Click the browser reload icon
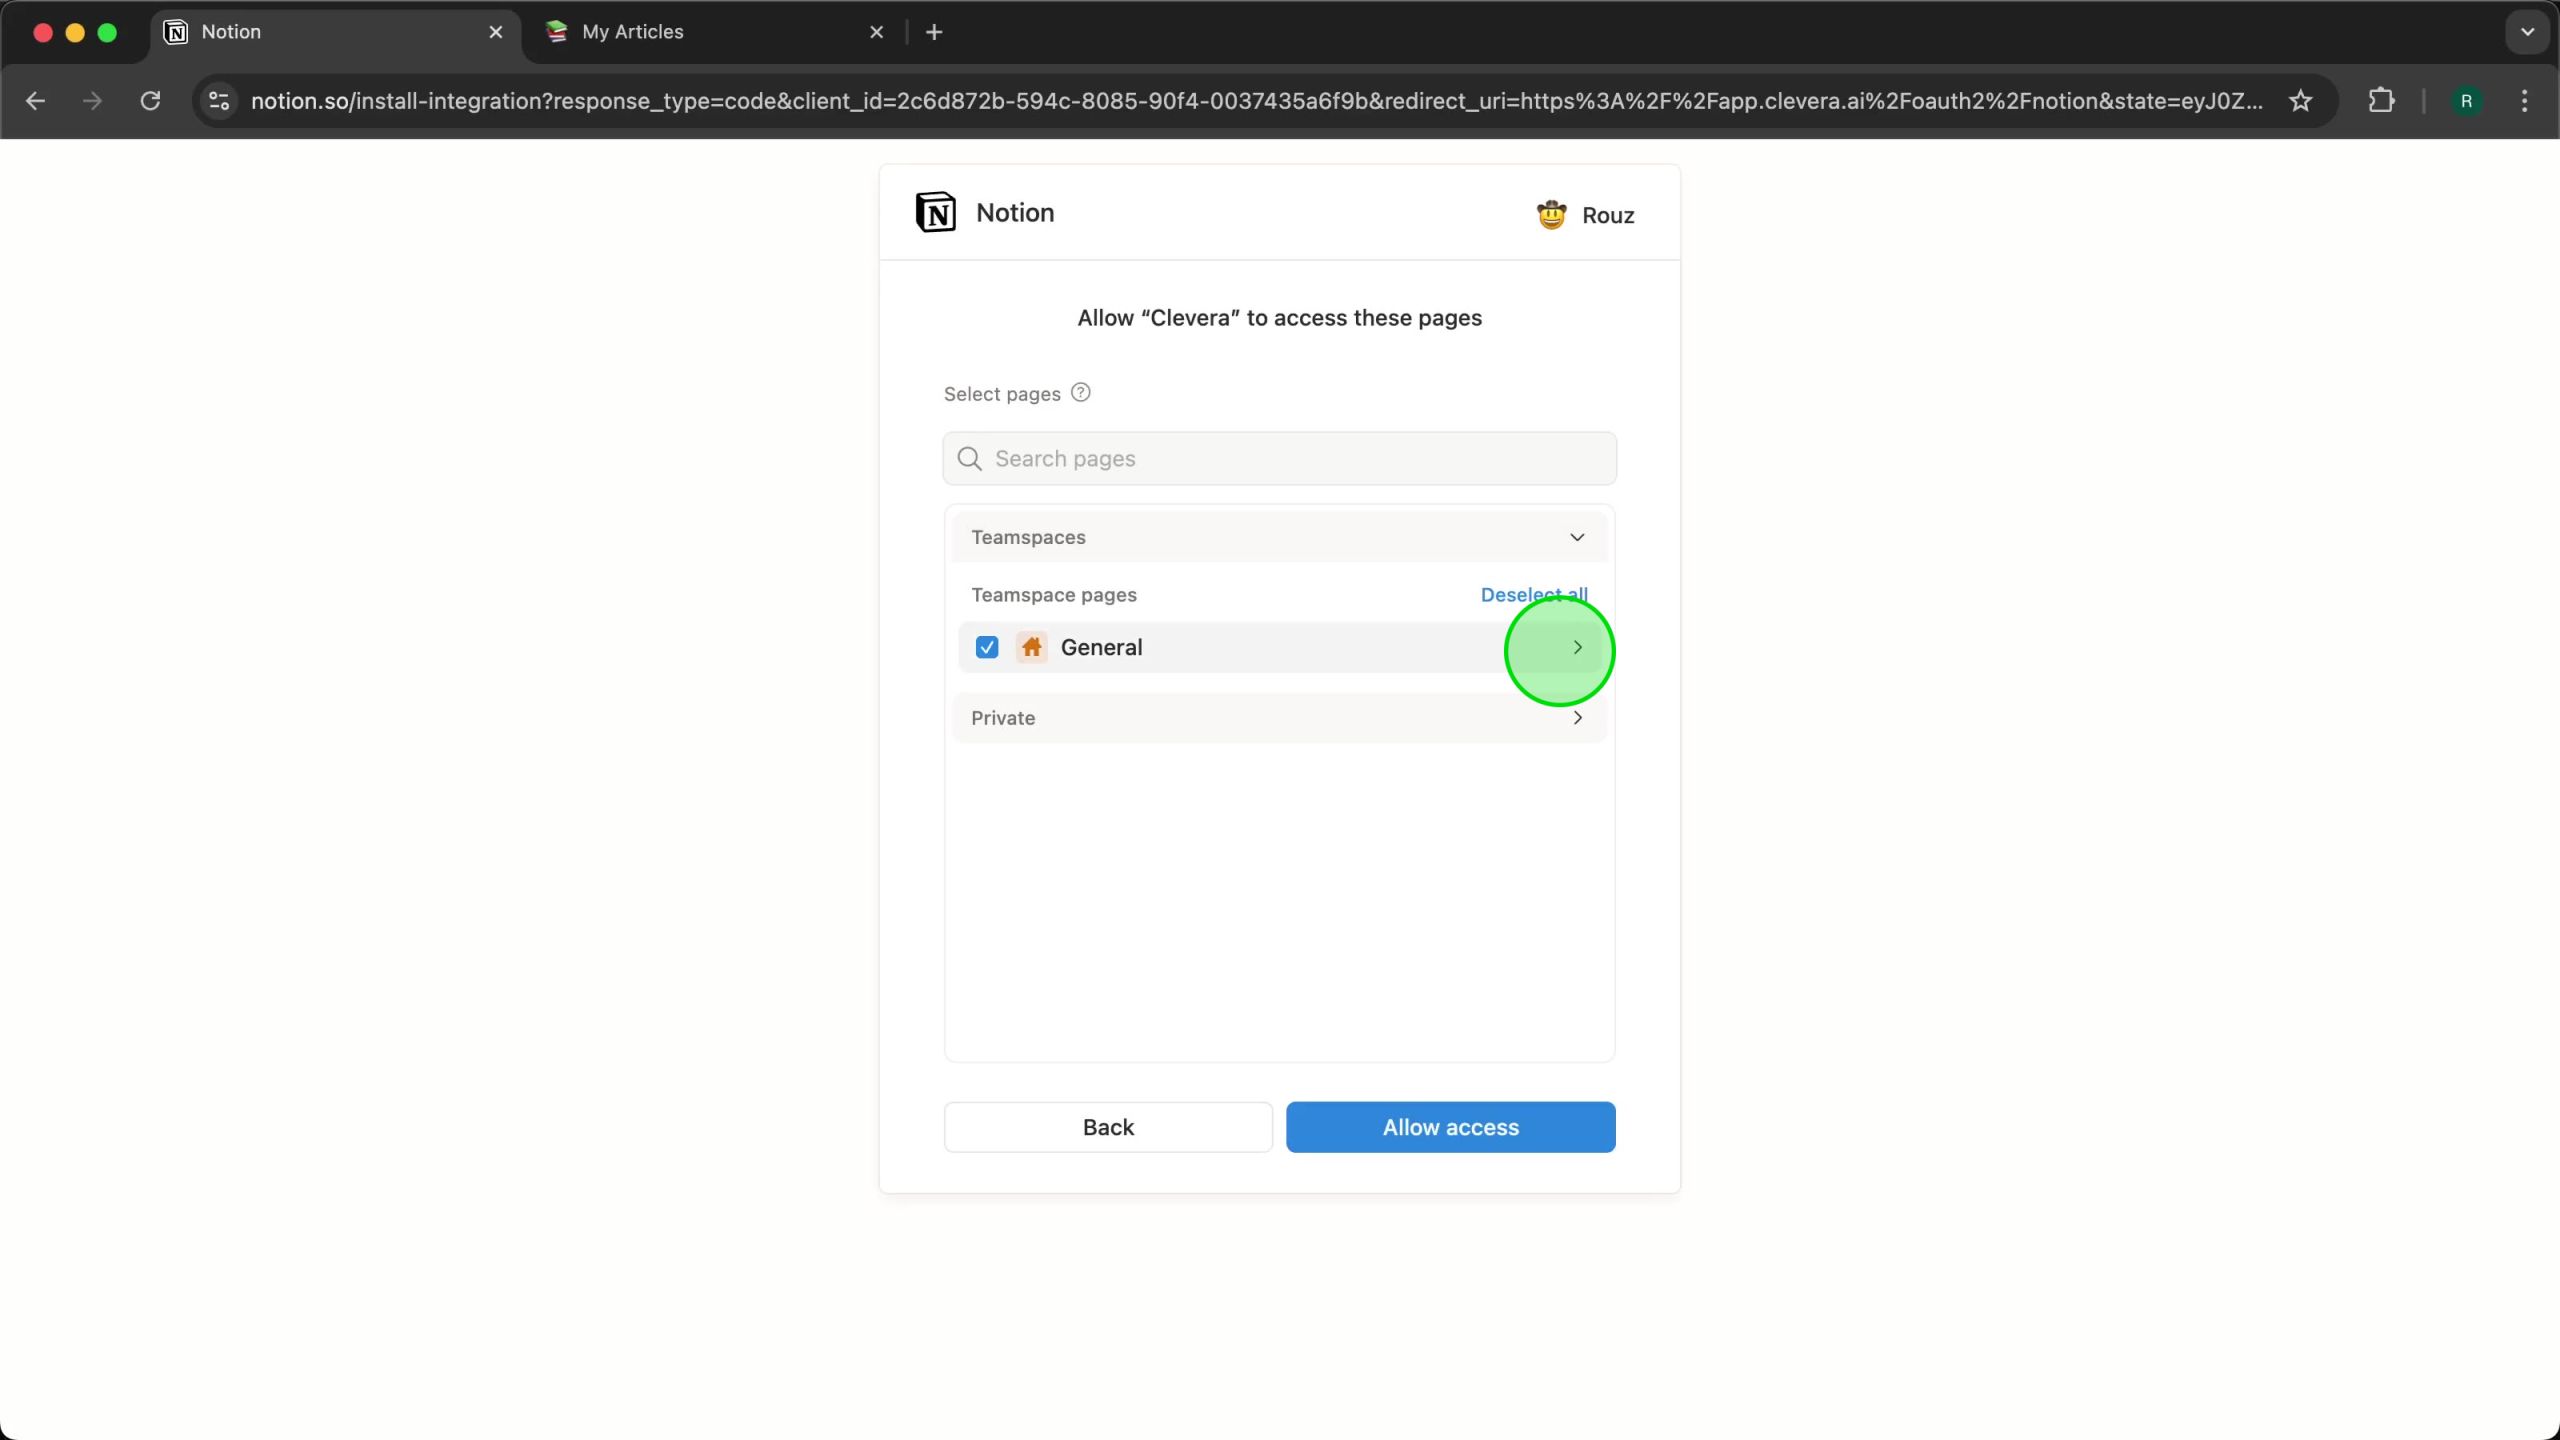Viewport: 2560px width, 1440px height. coord(150,101)
